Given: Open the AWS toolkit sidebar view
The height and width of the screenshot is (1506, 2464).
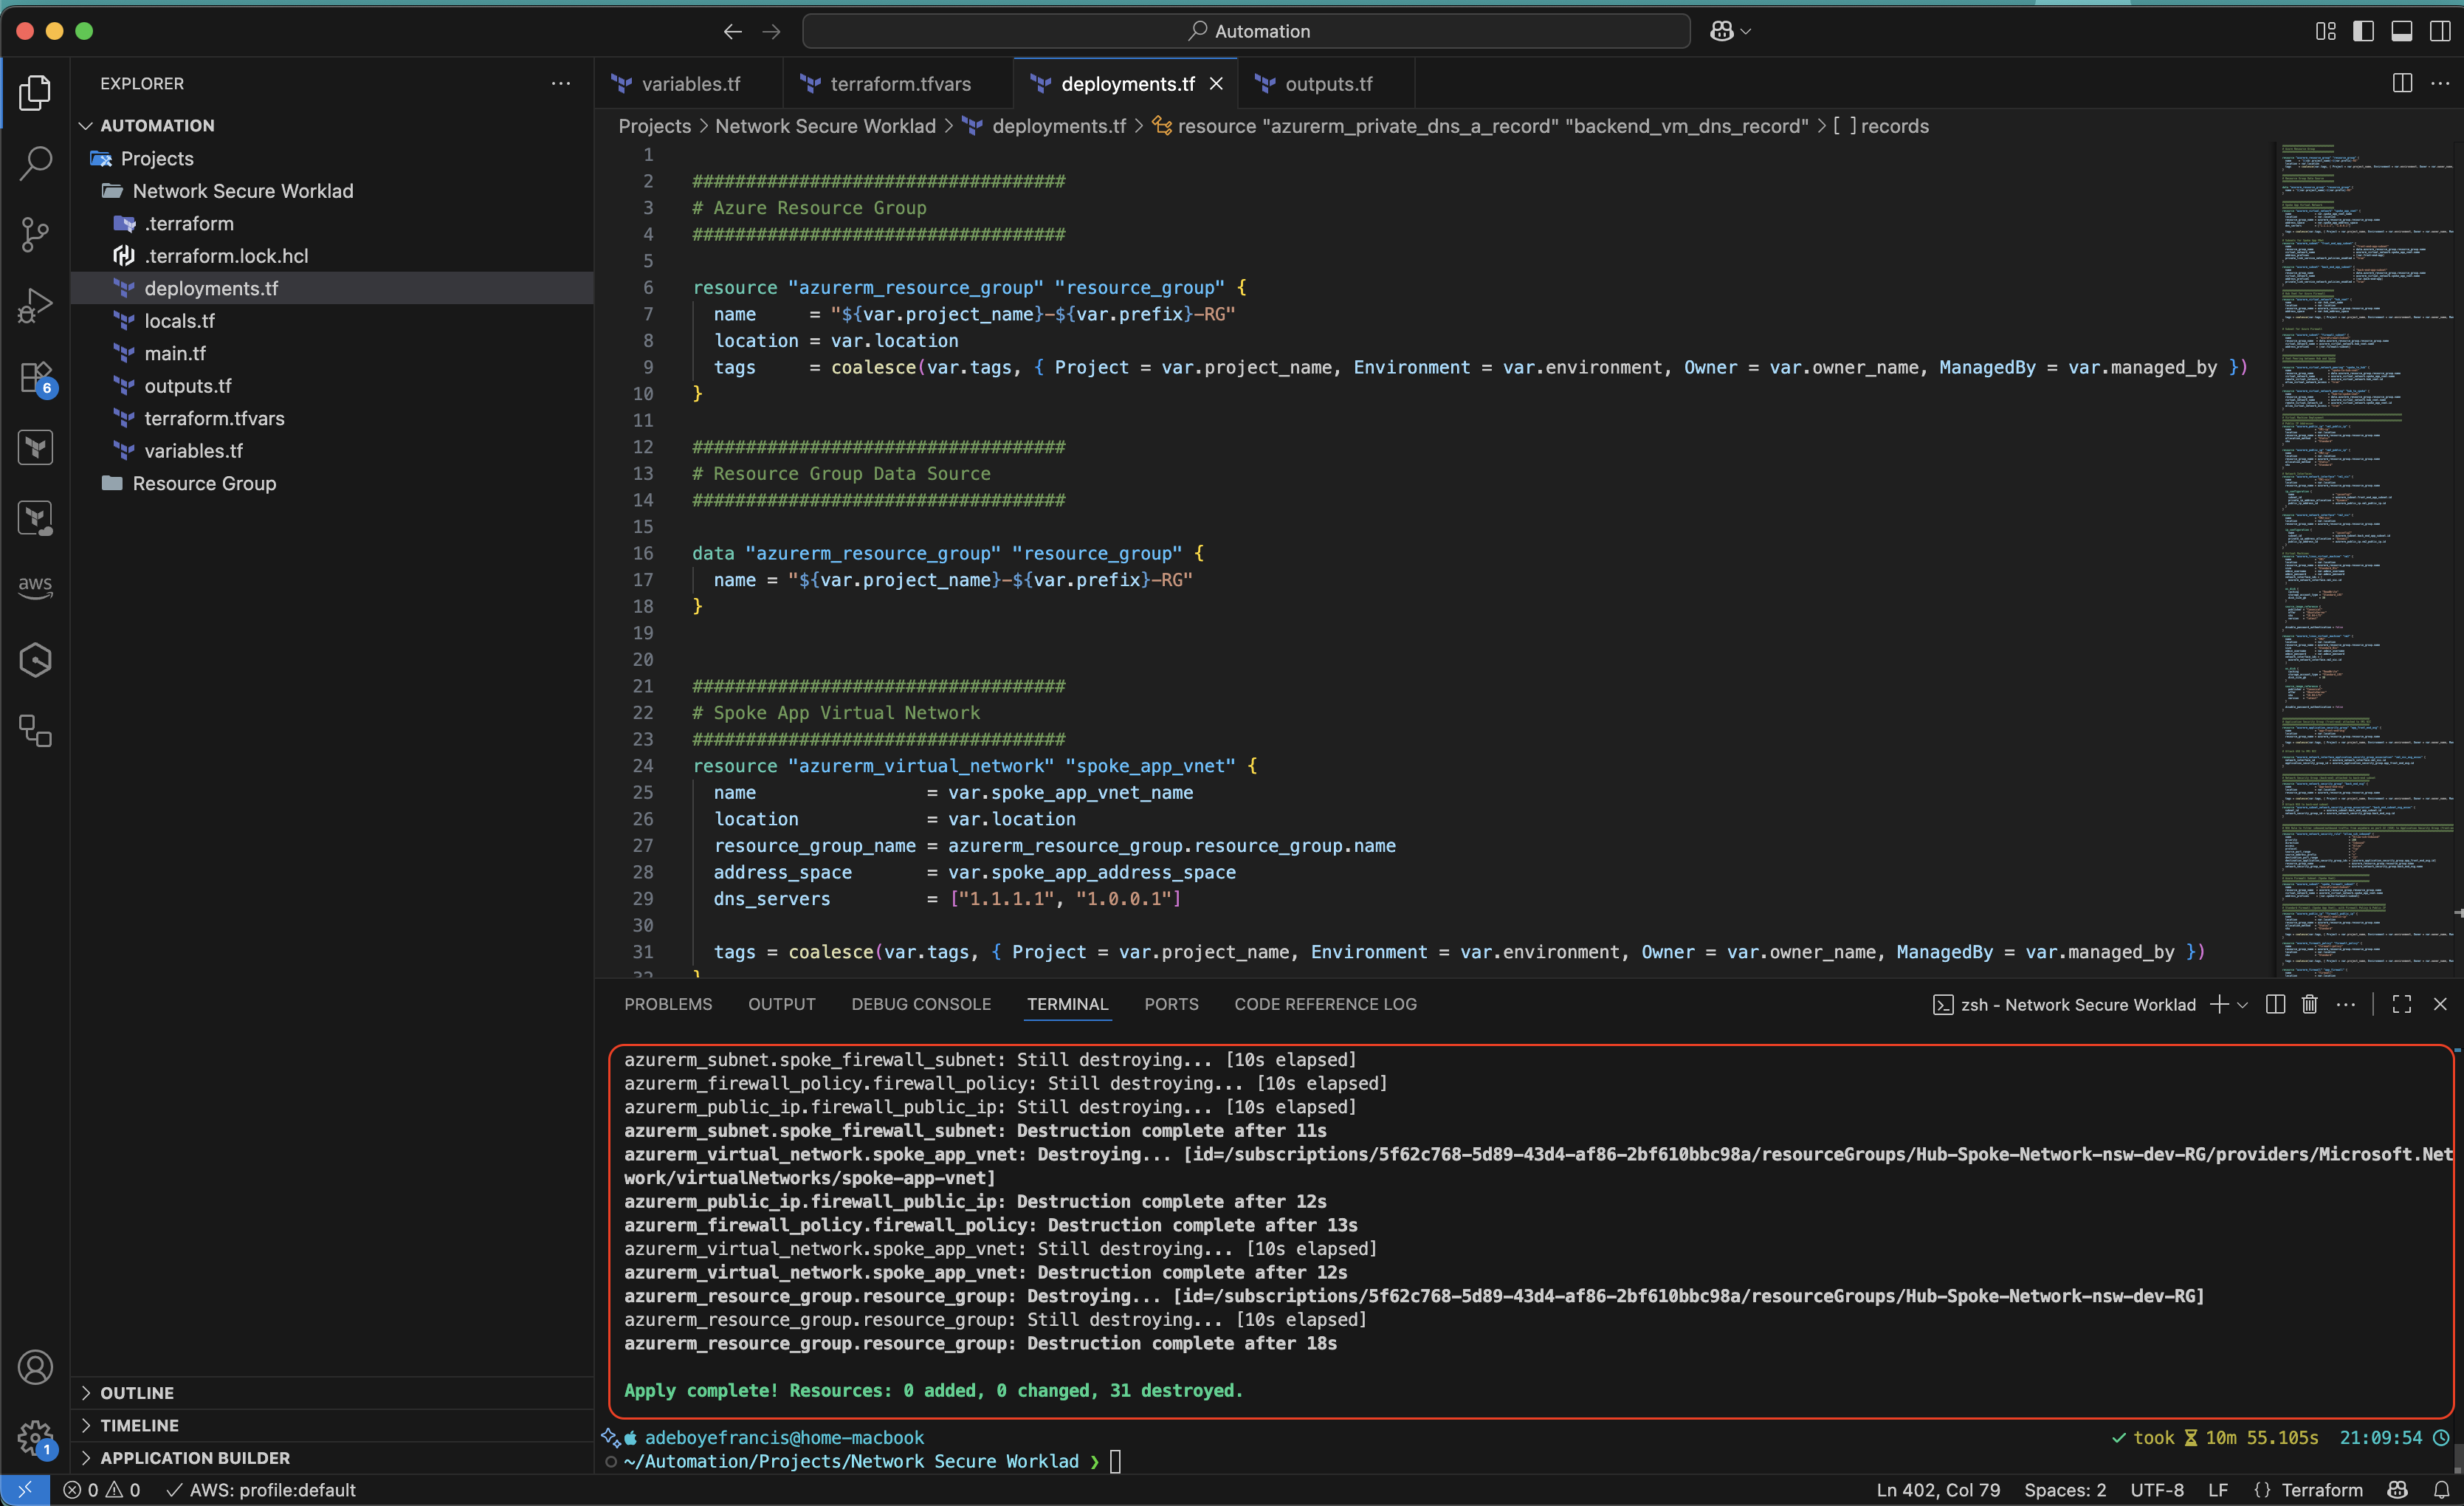Looking at the screenshot, I should pos(35,587).
